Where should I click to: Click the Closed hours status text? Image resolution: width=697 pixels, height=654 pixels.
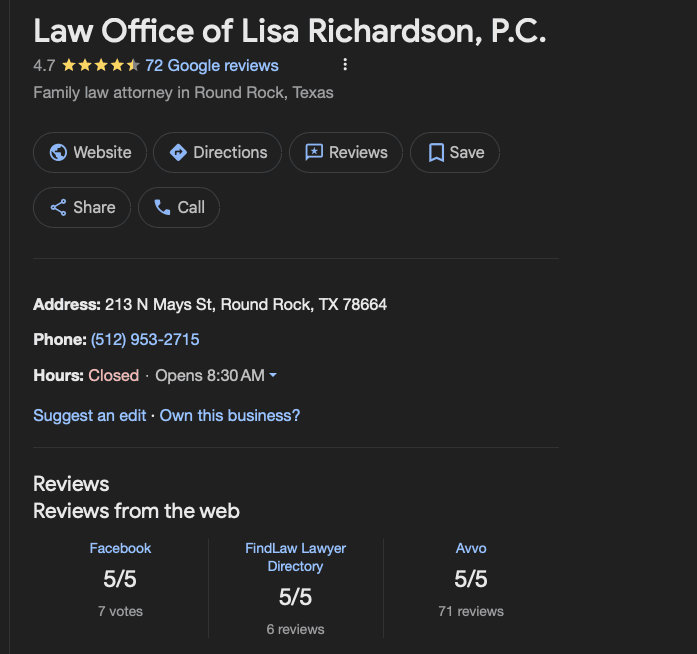click(113, 376)
